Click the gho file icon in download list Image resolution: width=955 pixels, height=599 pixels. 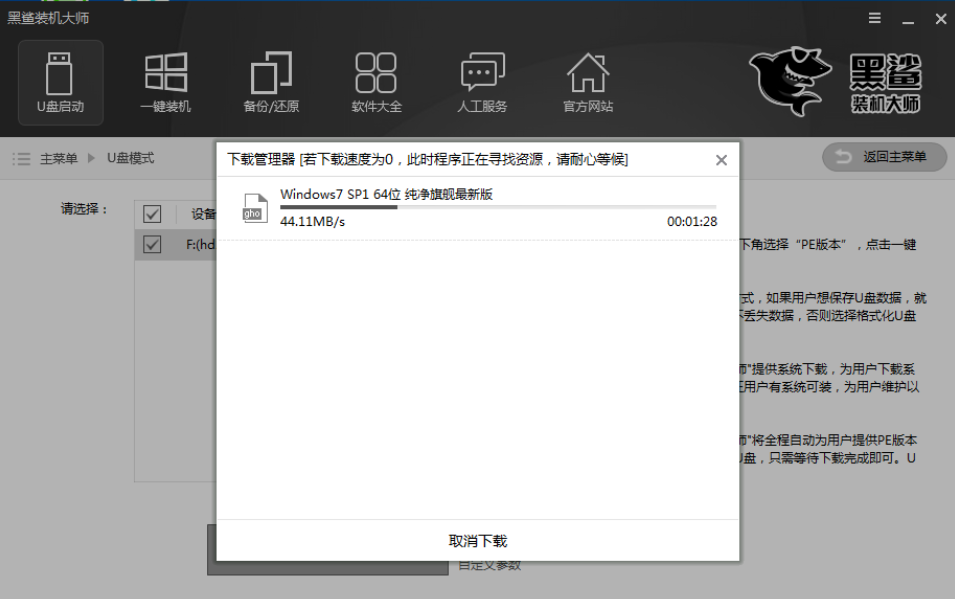(x=255, y=208)
